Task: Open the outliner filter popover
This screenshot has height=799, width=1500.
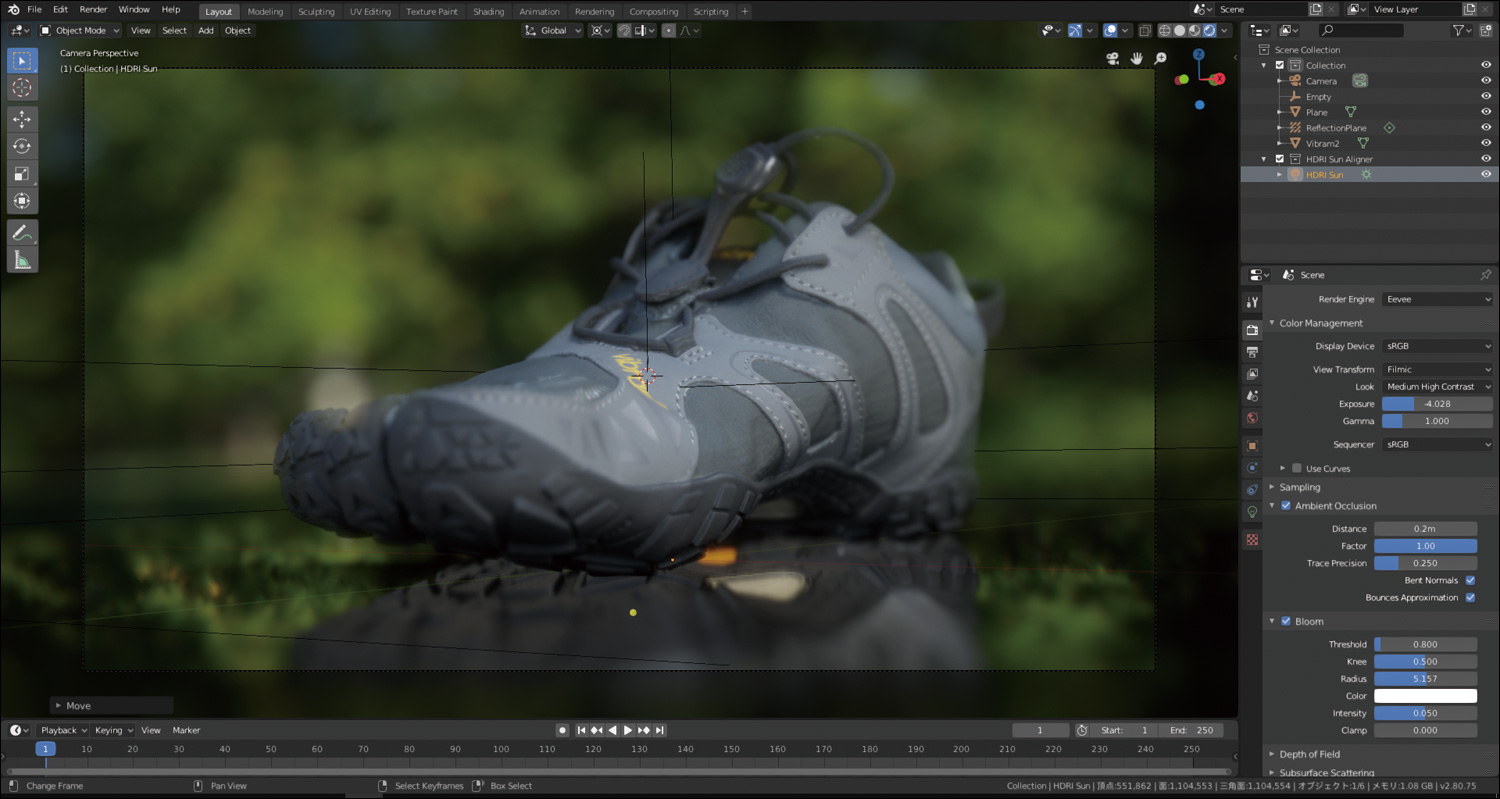Action: (1459, 31)
